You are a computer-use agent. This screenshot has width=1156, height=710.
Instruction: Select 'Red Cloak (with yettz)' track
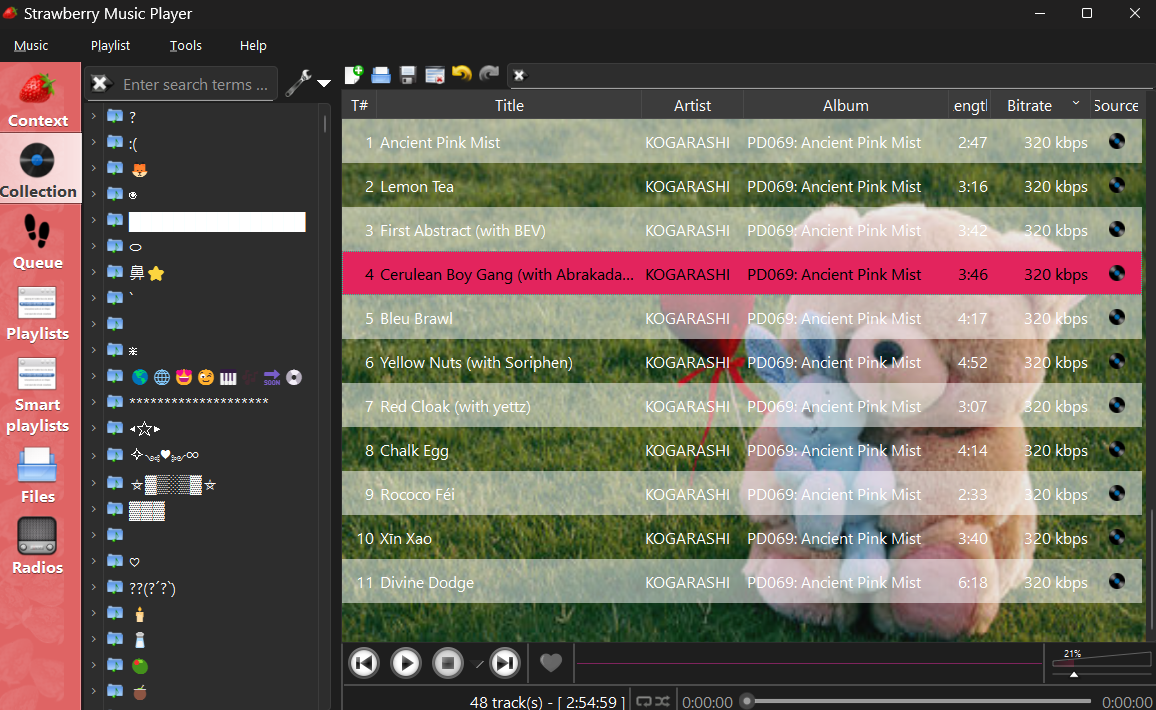pos(742,406)
